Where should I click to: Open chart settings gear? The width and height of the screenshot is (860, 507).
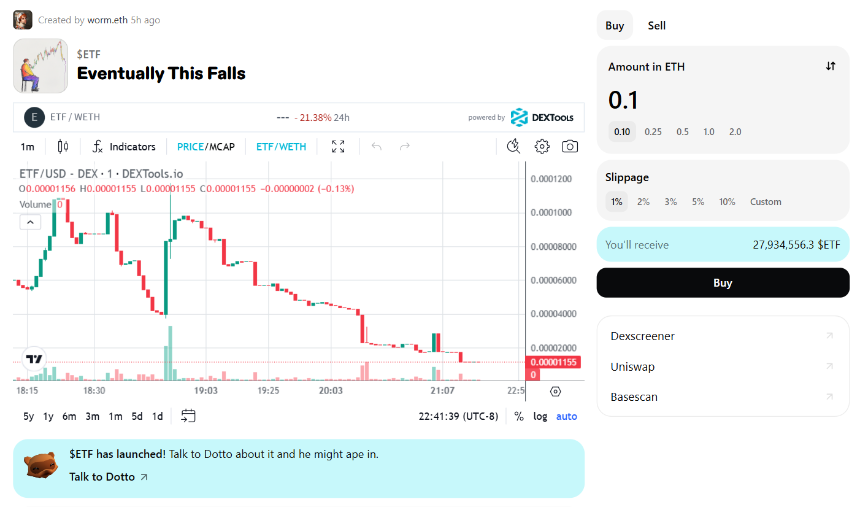click(542, 147)
